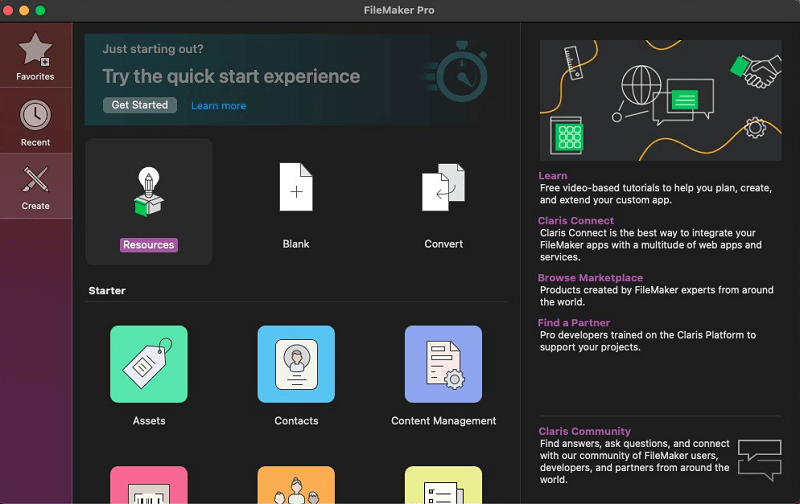This screenshot has height=504, width=800.
Task: Choose the Convert file icon
Action: [443, 187]
